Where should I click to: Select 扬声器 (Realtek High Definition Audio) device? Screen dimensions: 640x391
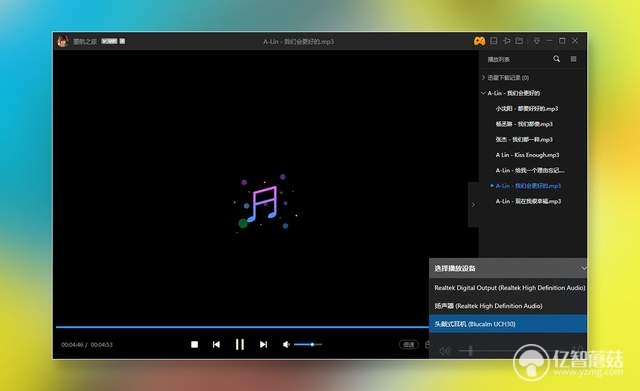508,306
